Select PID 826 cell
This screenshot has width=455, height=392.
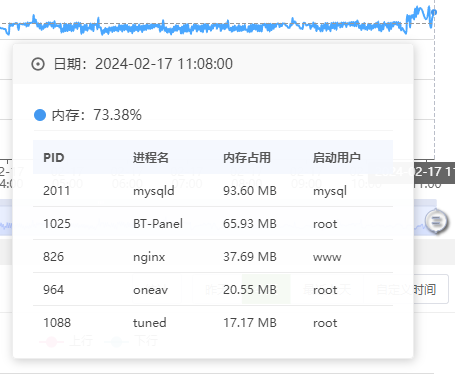point(53,257)
